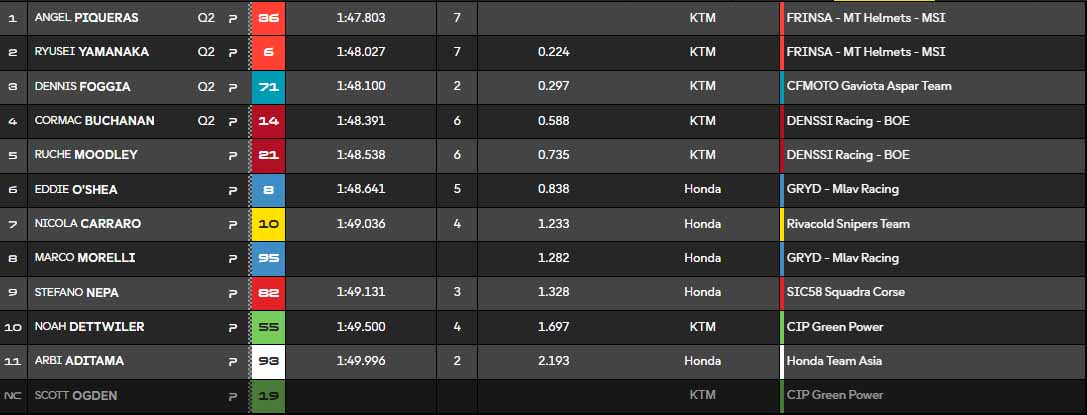The image size is (1087, 415).
Task: Click the pit icon beside Nicola Carraro
Action: point(233,224)
